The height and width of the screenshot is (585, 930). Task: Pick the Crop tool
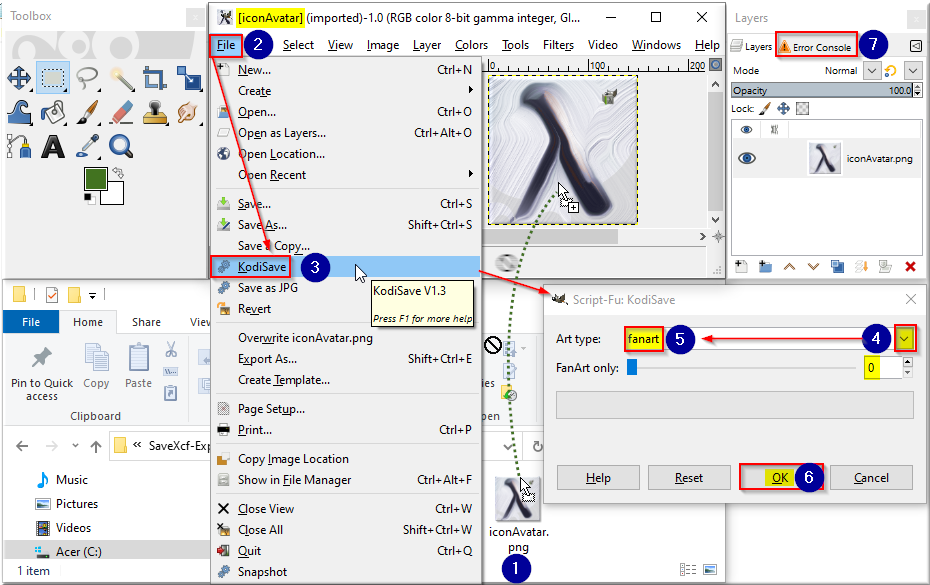click(155, 78)
